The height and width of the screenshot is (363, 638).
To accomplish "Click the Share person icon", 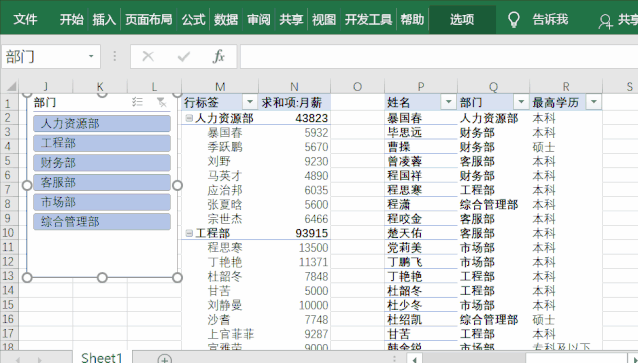I will pos(605,21).
